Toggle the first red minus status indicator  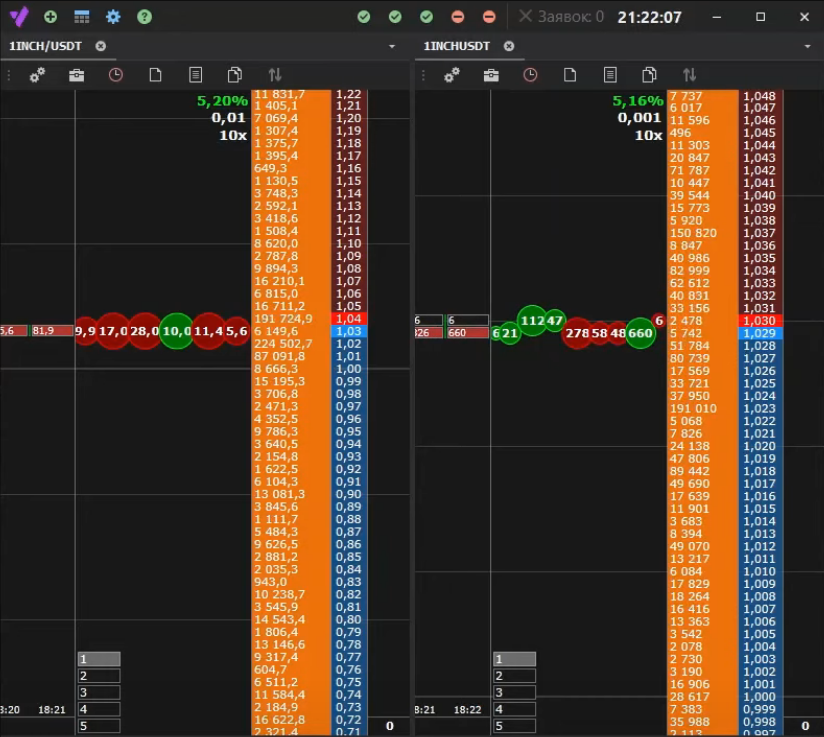458,17
